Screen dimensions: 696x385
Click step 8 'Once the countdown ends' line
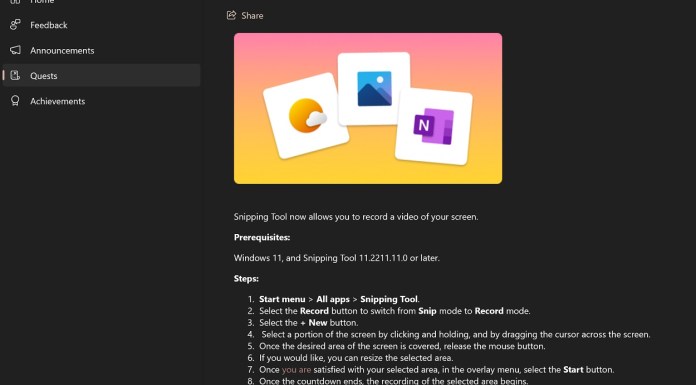tap(394, 381)
